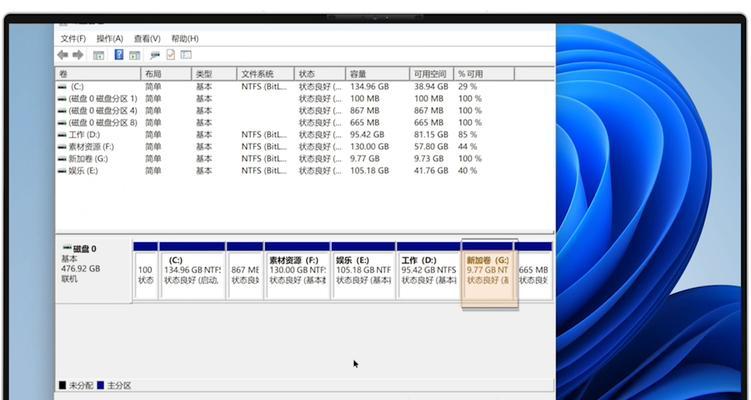
Task: Click drive icon of 磁盘 0 磁盘分区 4 row
Action: coord(62,111)
